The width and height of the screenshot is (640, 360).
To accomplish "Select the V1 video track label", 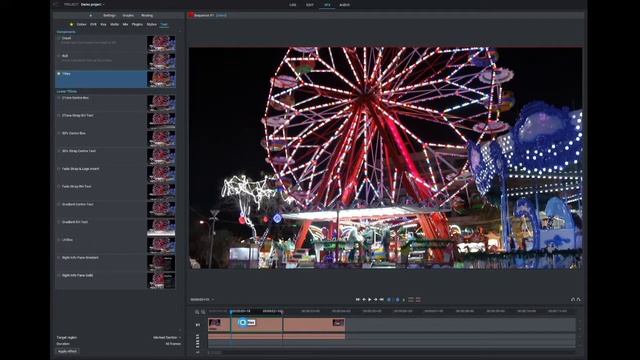I will 198,325.
